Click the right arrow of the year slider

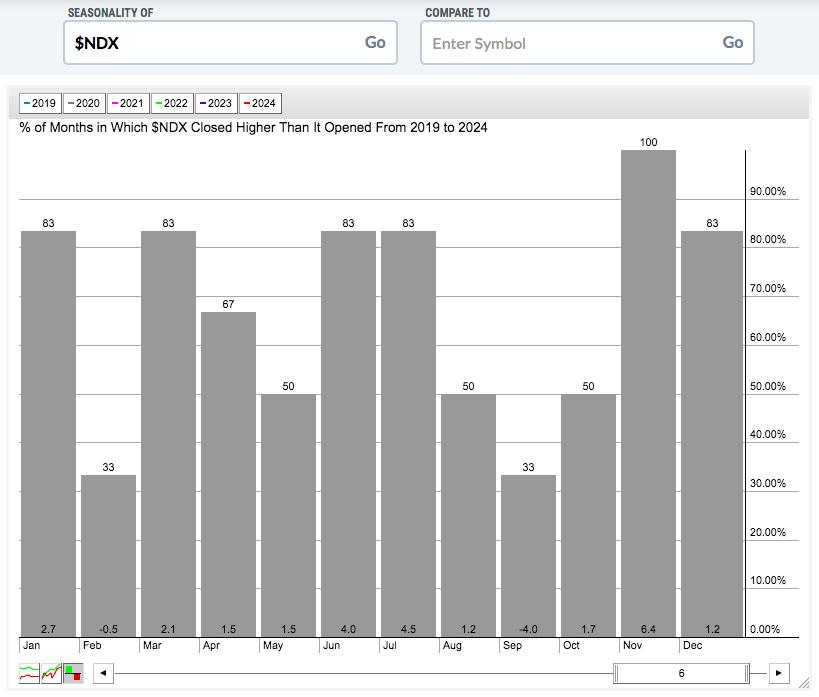coord(779,673)
